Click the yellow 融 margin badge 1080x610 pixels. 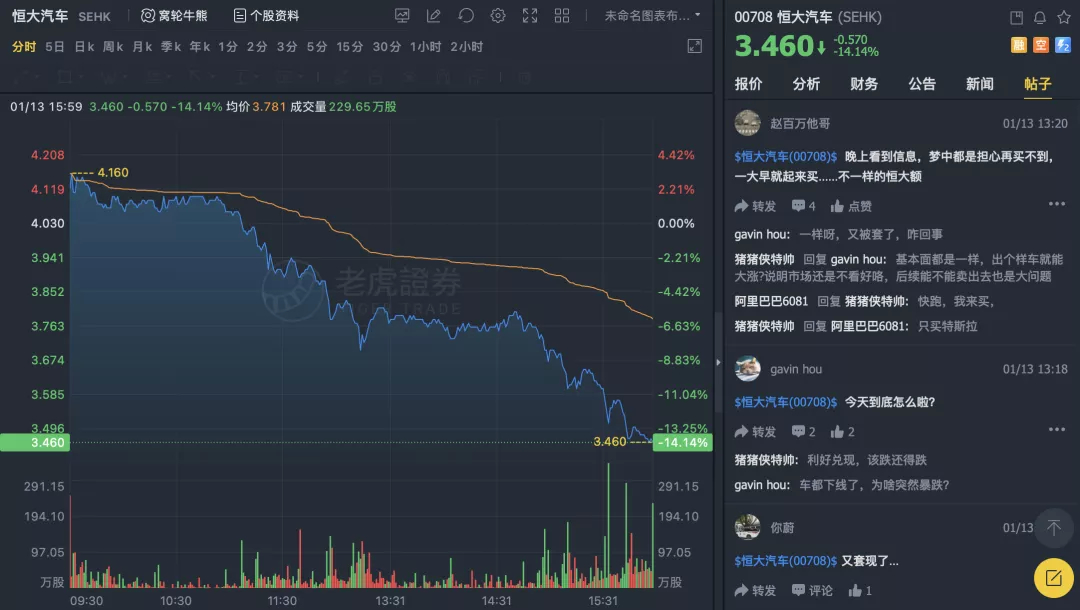(x=1019, y=45)
